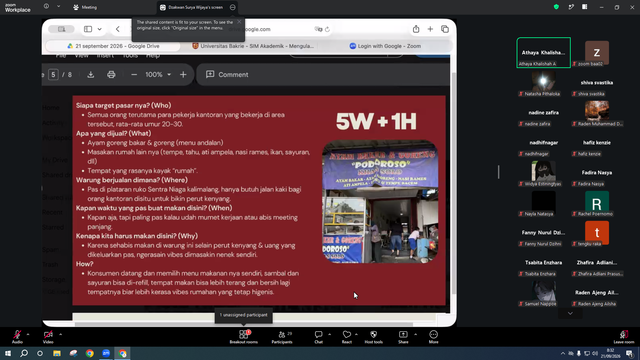Click the browser back arrow in shared screen
The width and height of the screenshot is (640, 360).
point(118,29)
